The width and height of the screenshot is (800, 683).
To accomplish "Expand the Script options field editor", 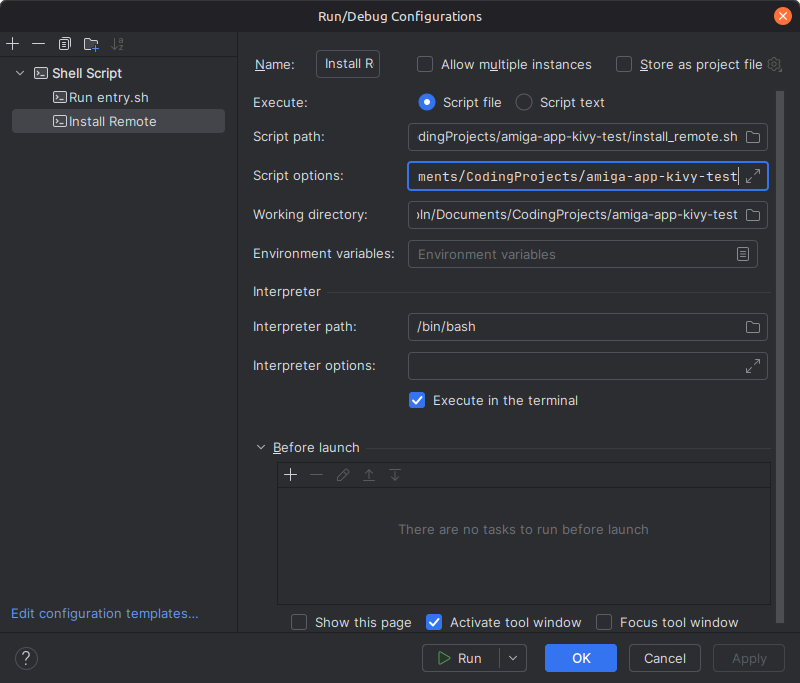I will click(x=753, y=176).
